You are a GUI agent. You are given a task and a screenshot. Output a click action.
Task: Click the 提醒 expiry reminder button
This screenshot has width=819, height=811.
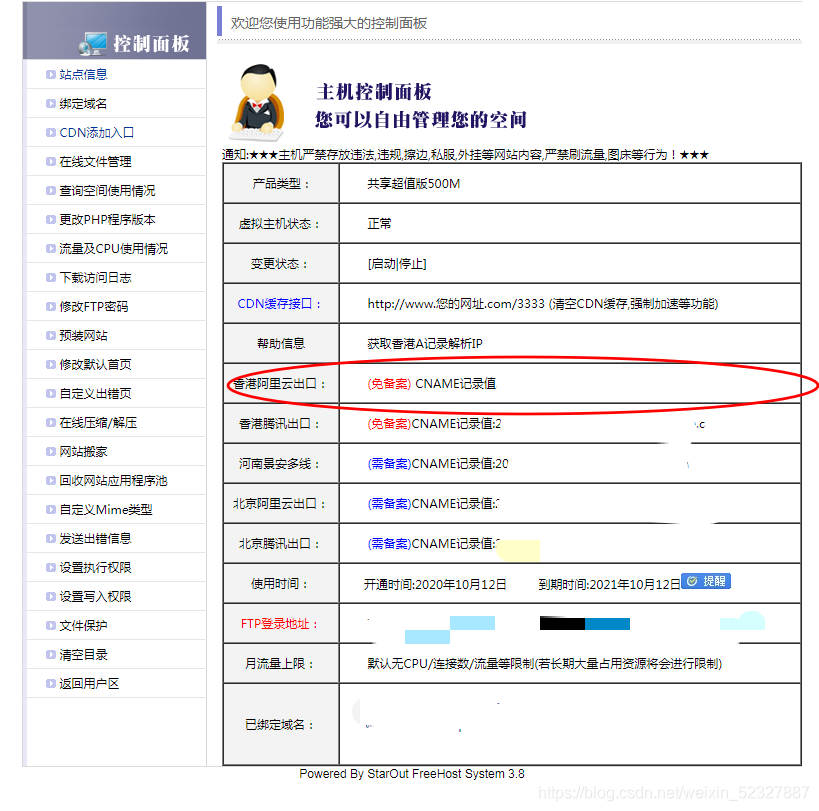coord(706,581)
